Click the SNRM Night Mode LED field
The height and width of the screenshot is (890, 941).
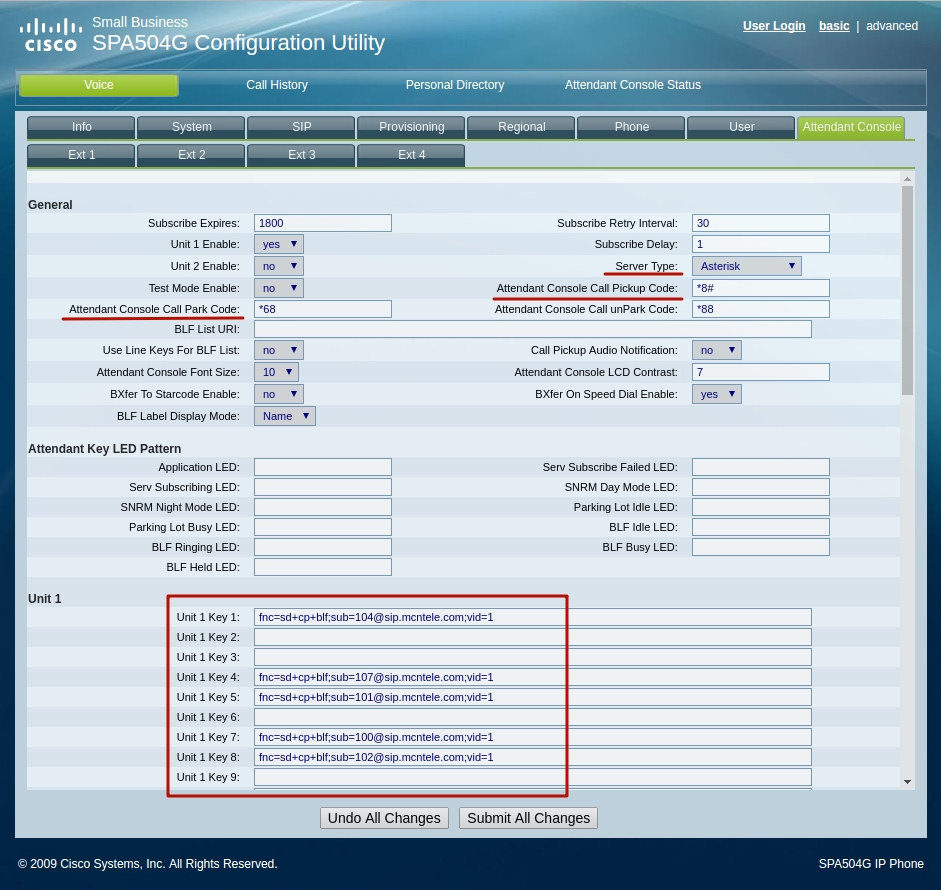click(x=323, y=507)
